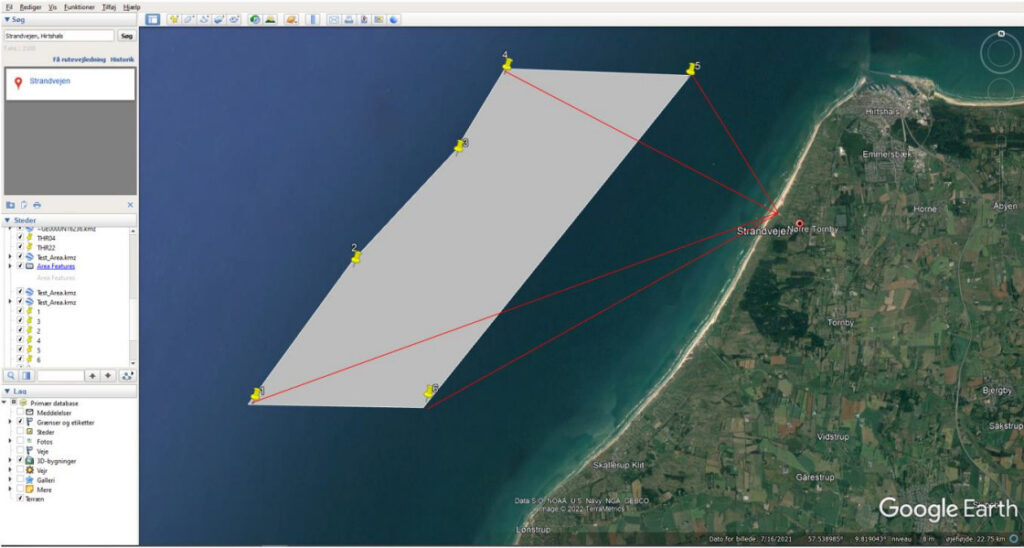Click the Show Ruler toolbar icon
The image size is (1024, 548).
tap(313, 19)
